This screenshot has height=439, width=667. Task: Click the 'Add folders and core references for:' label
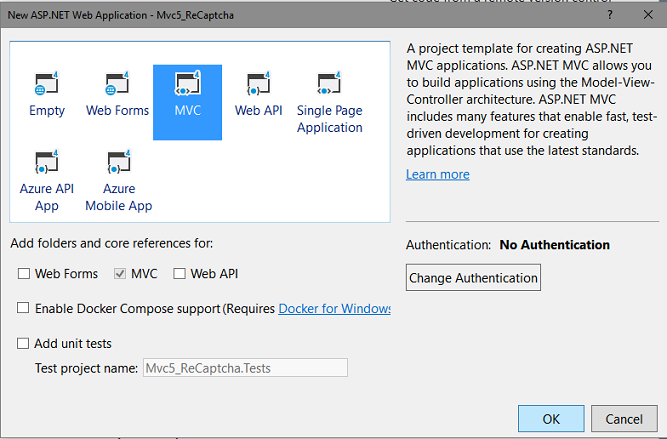pos(111,243)
